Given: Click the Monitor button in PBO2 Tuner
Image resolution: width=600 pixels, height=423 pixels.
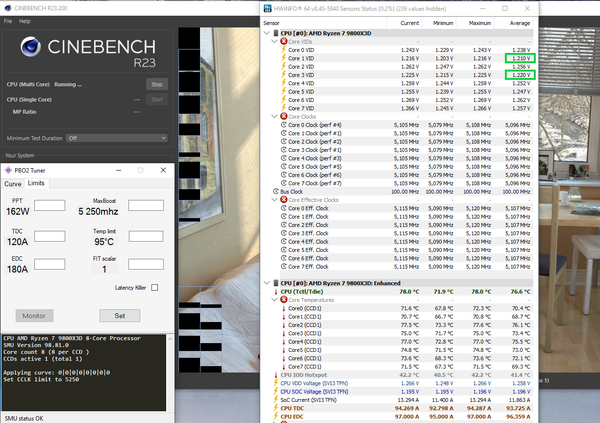Looking at the screenshot, I should coord(34,316).
